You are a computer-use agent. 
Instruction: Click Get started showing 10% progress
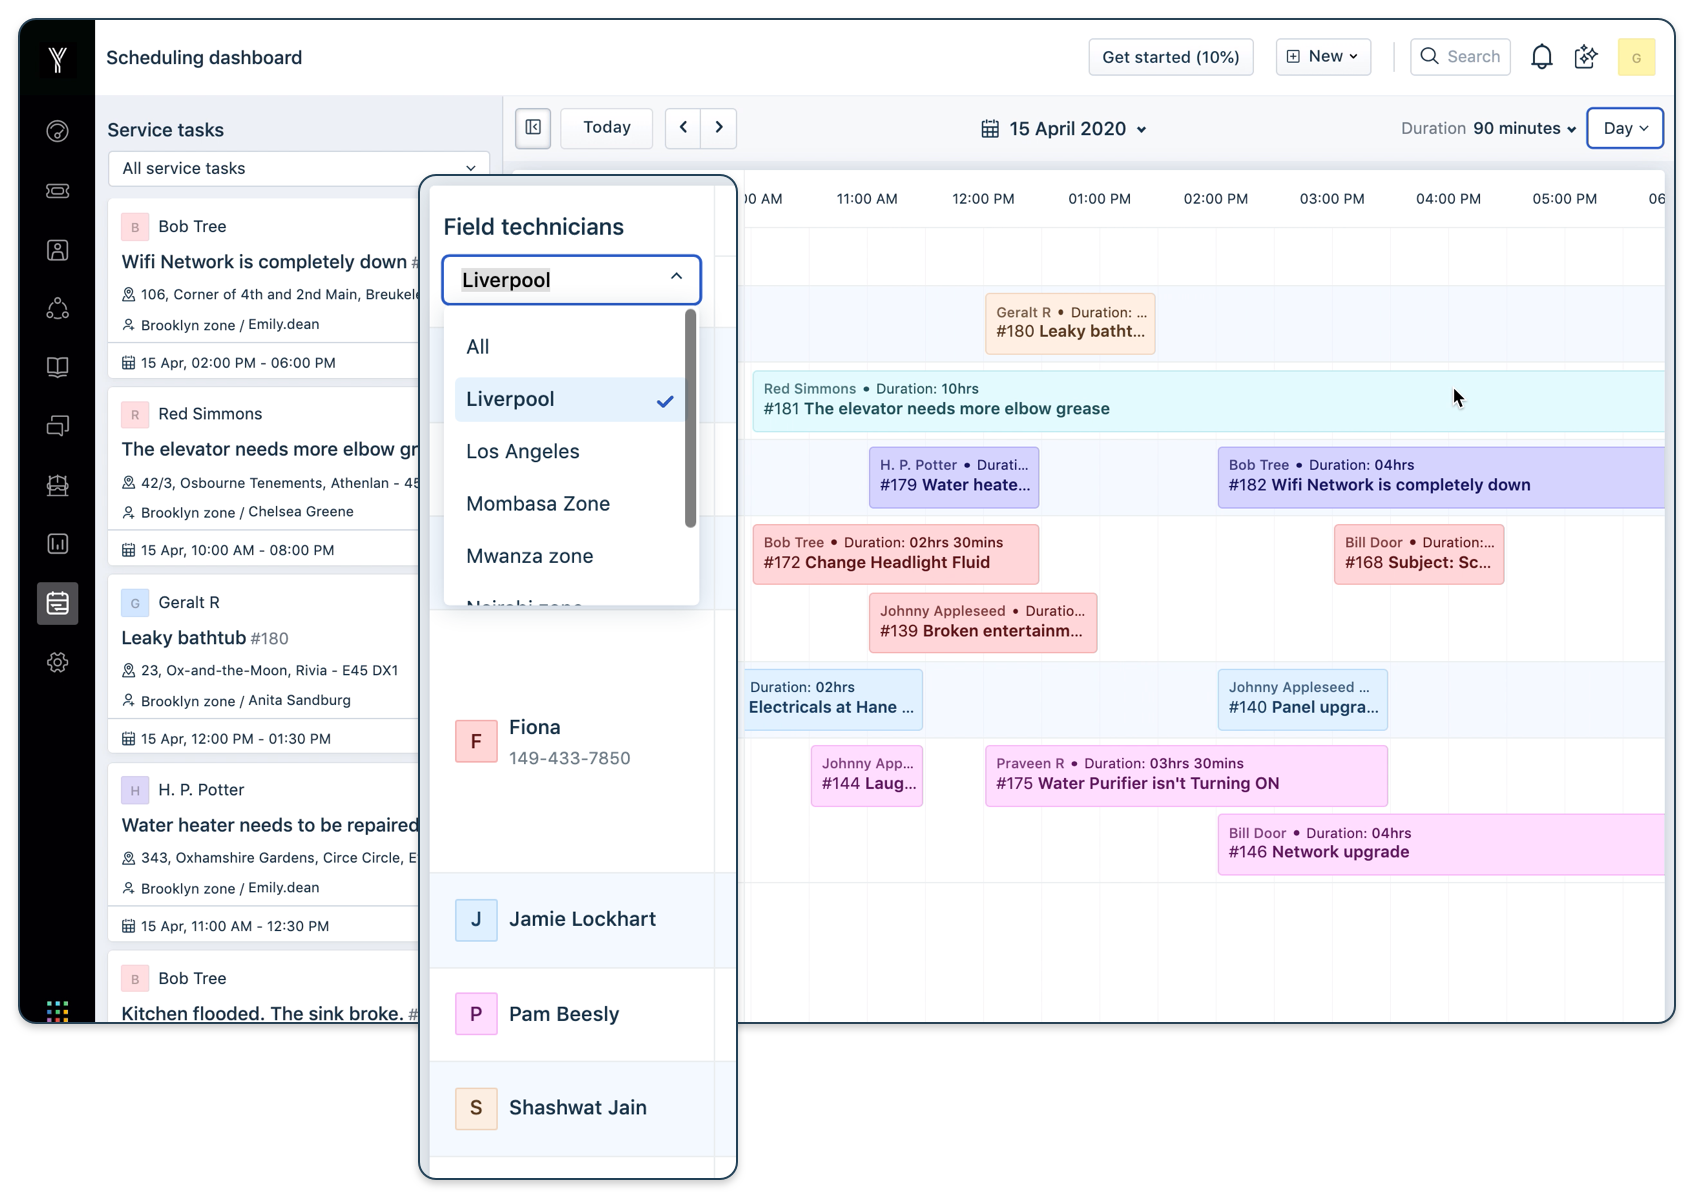(x=1170, y=56)
